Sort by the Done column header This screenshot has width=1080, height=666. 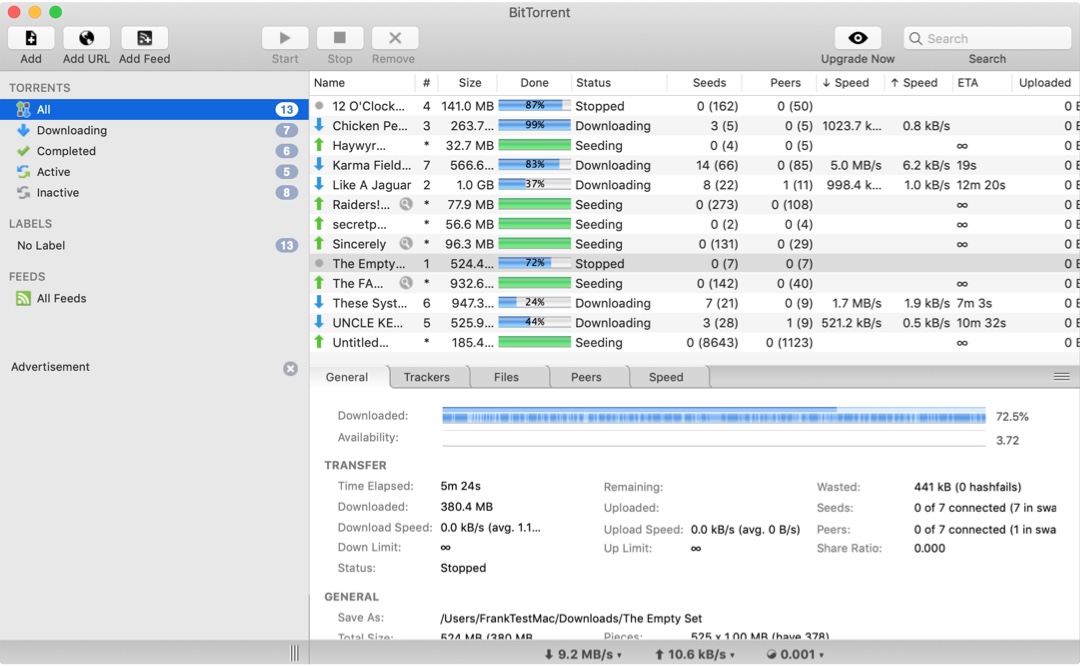point(534,83)
